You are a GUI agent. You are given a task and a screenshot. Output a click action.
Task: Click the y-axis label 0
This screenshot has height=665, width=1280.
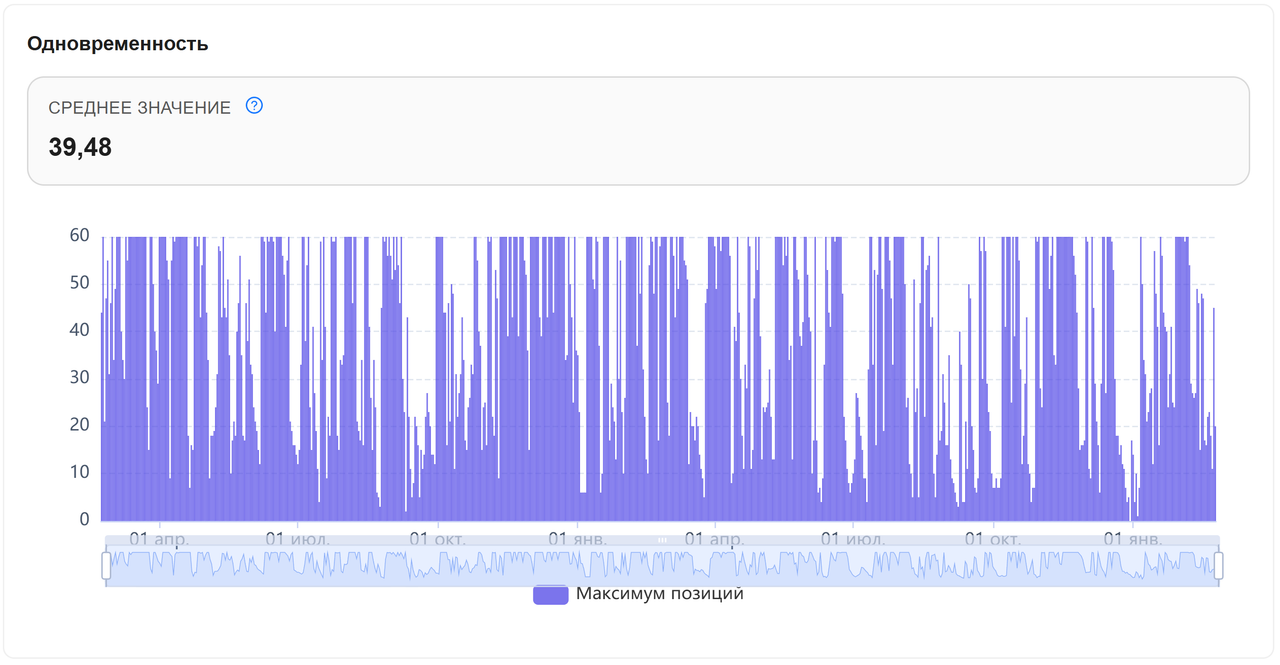[x=84, y=520]
